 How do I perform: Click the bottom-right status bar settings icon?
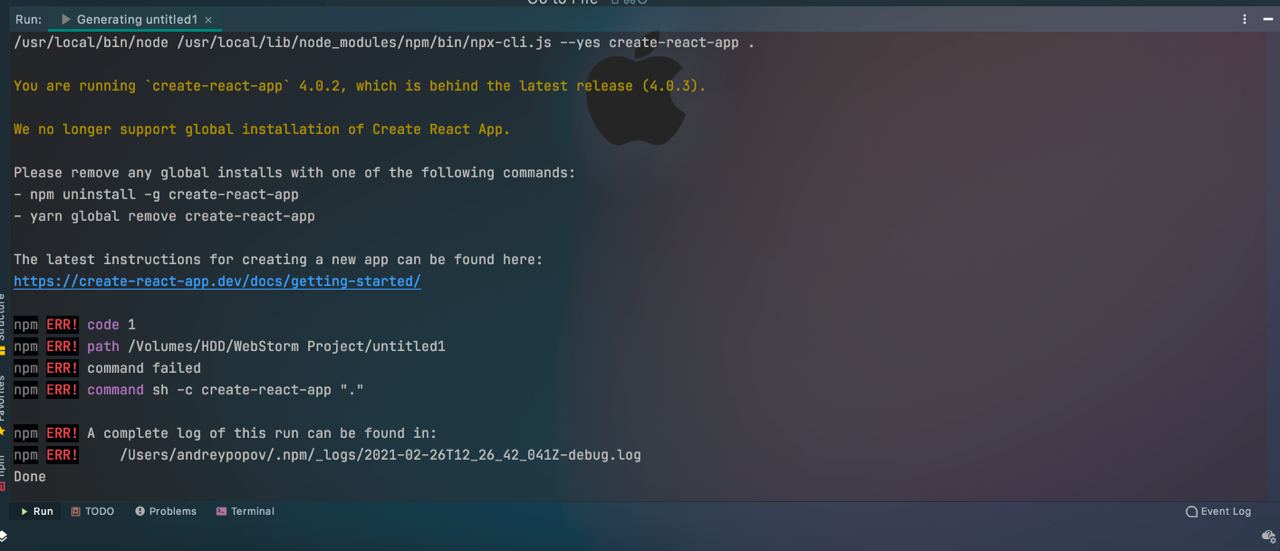(x=1268, y=537)
